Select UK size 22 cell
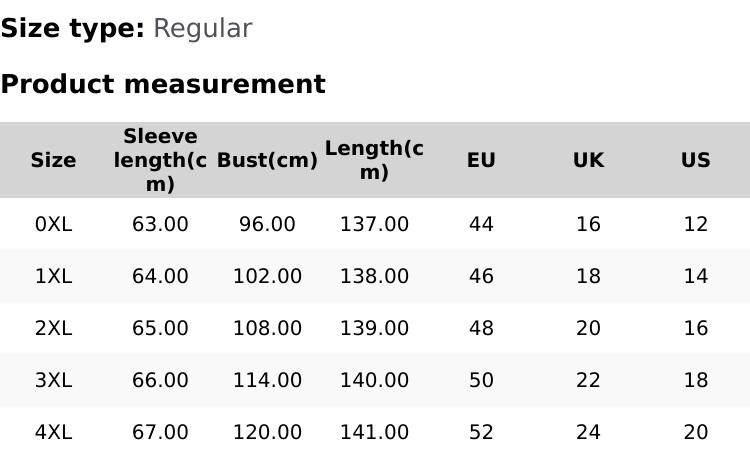The height and width of the screenshot is (458, 750). pos(588,380)
